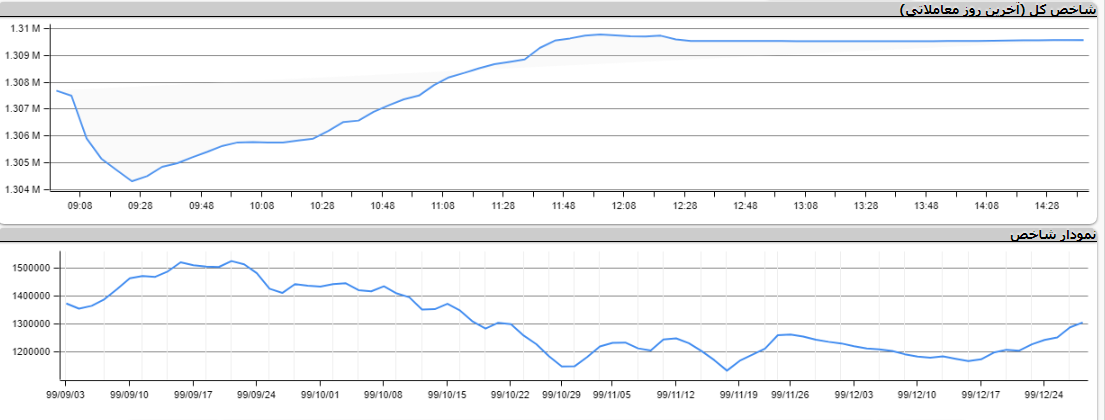Select the 09:28 time label on intraday chart
Screen dimensions: 1105x420
(x=140, y=205)
